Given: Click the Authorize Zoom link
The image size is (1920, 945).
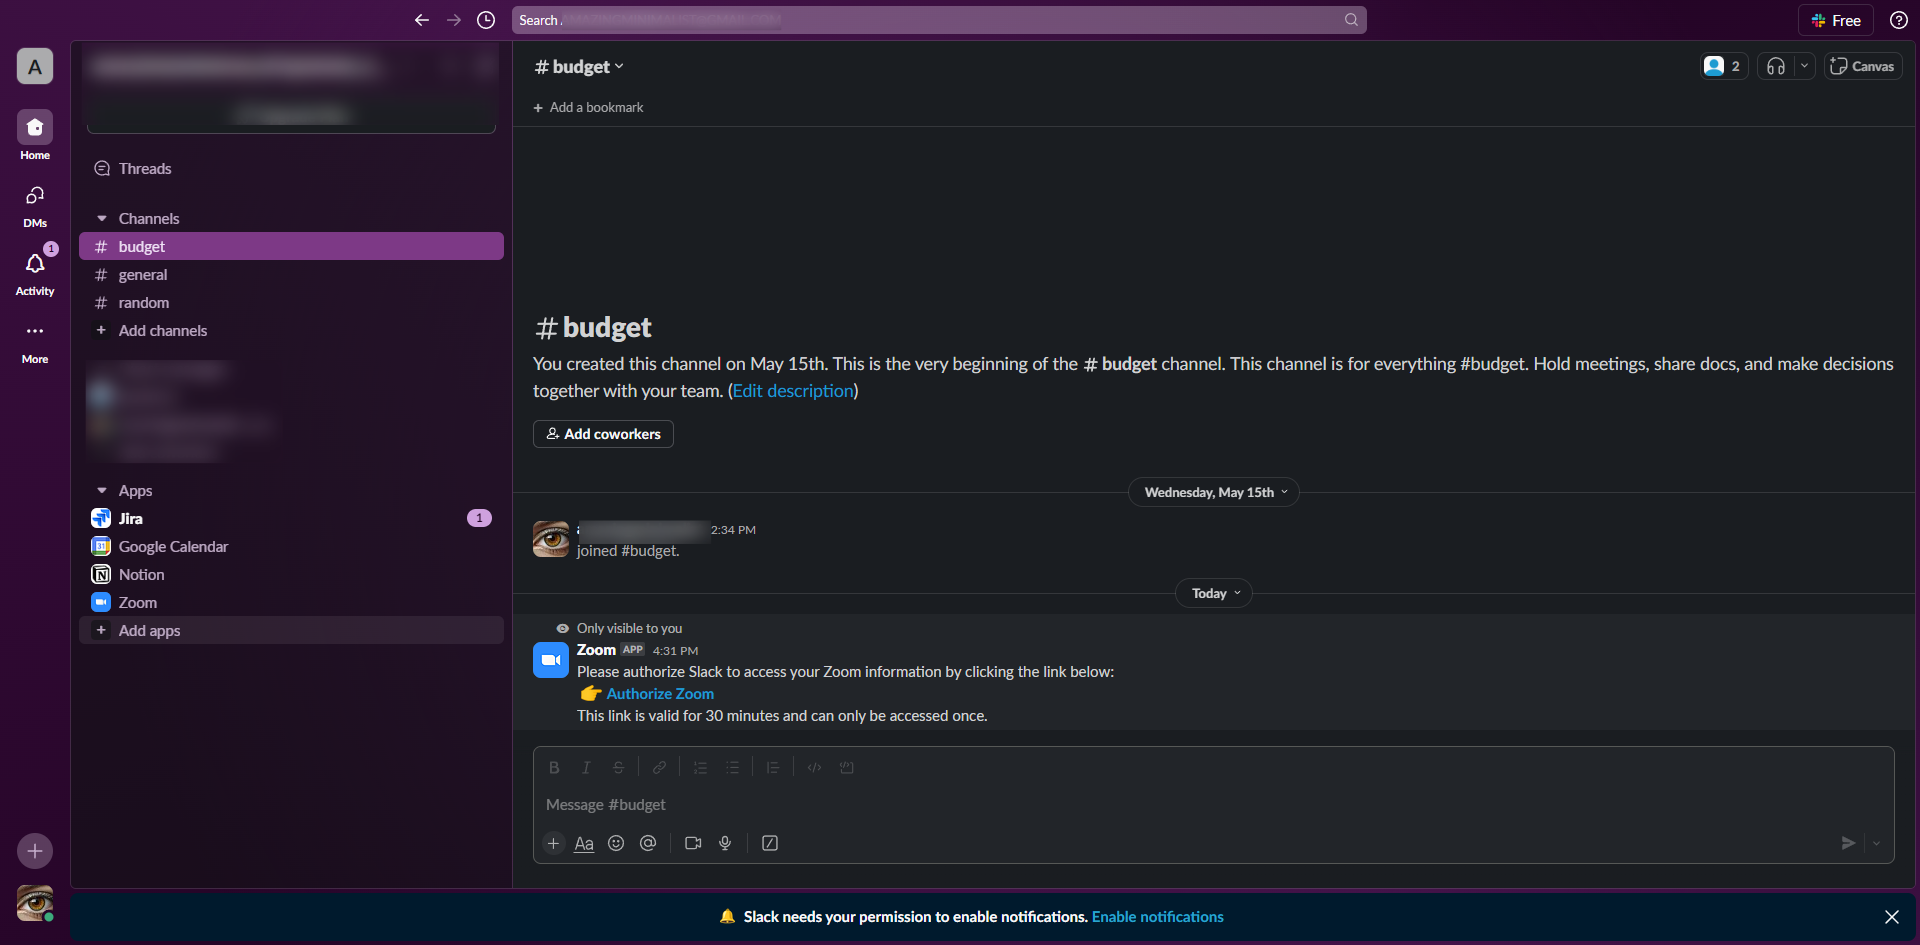Looking at the screenshot, I should tap(659, 693).
